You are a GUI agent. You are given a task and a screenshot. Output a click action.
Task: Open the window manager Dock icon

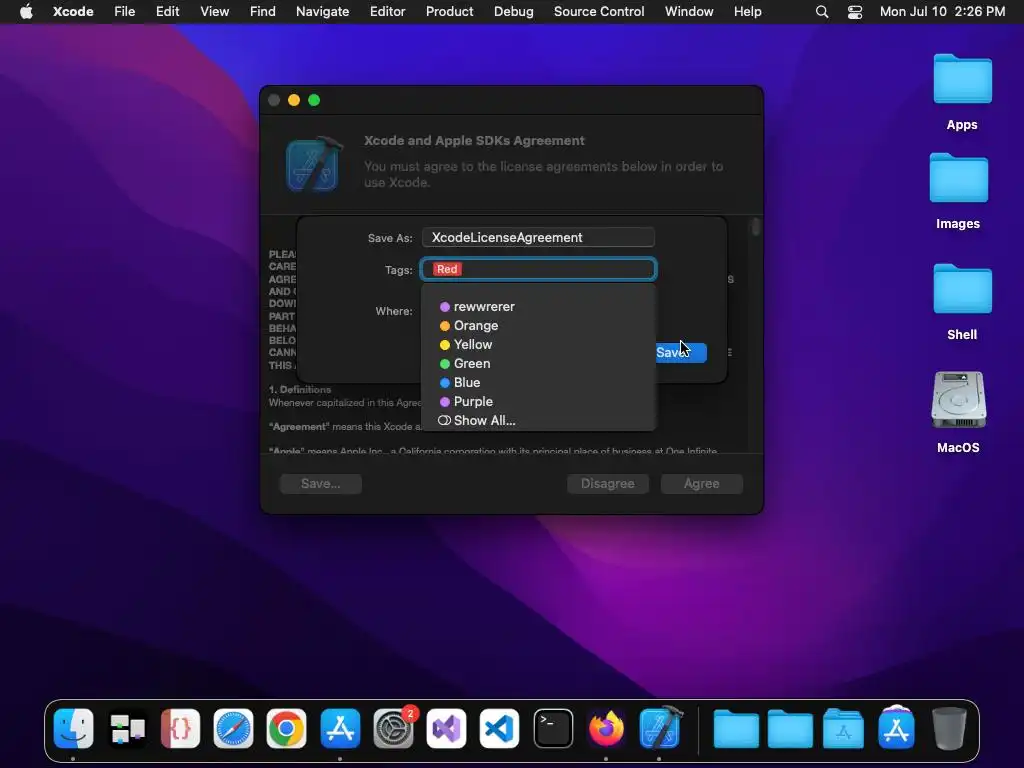click(x=127, y=728)
